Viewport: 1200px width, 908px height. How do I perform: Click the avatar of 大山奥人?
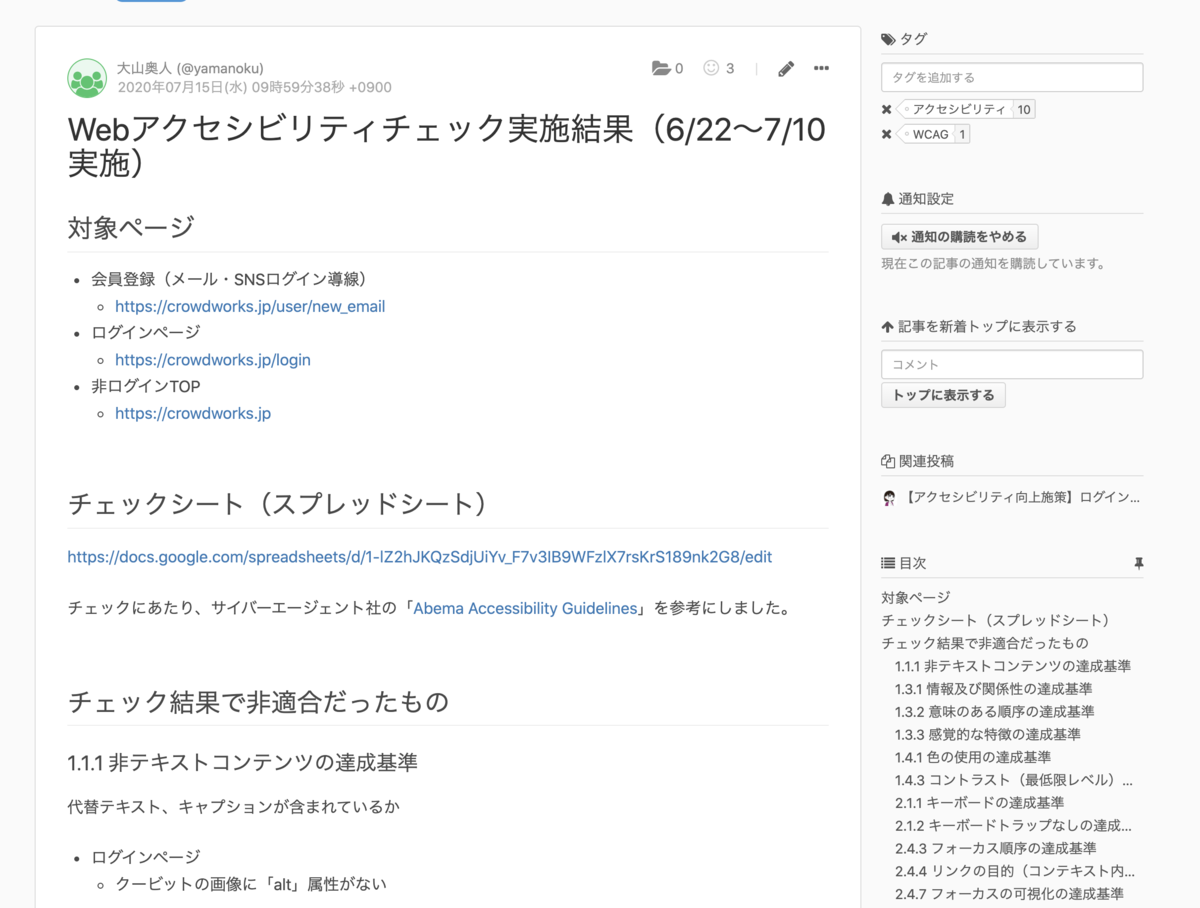tap(87, 77)
